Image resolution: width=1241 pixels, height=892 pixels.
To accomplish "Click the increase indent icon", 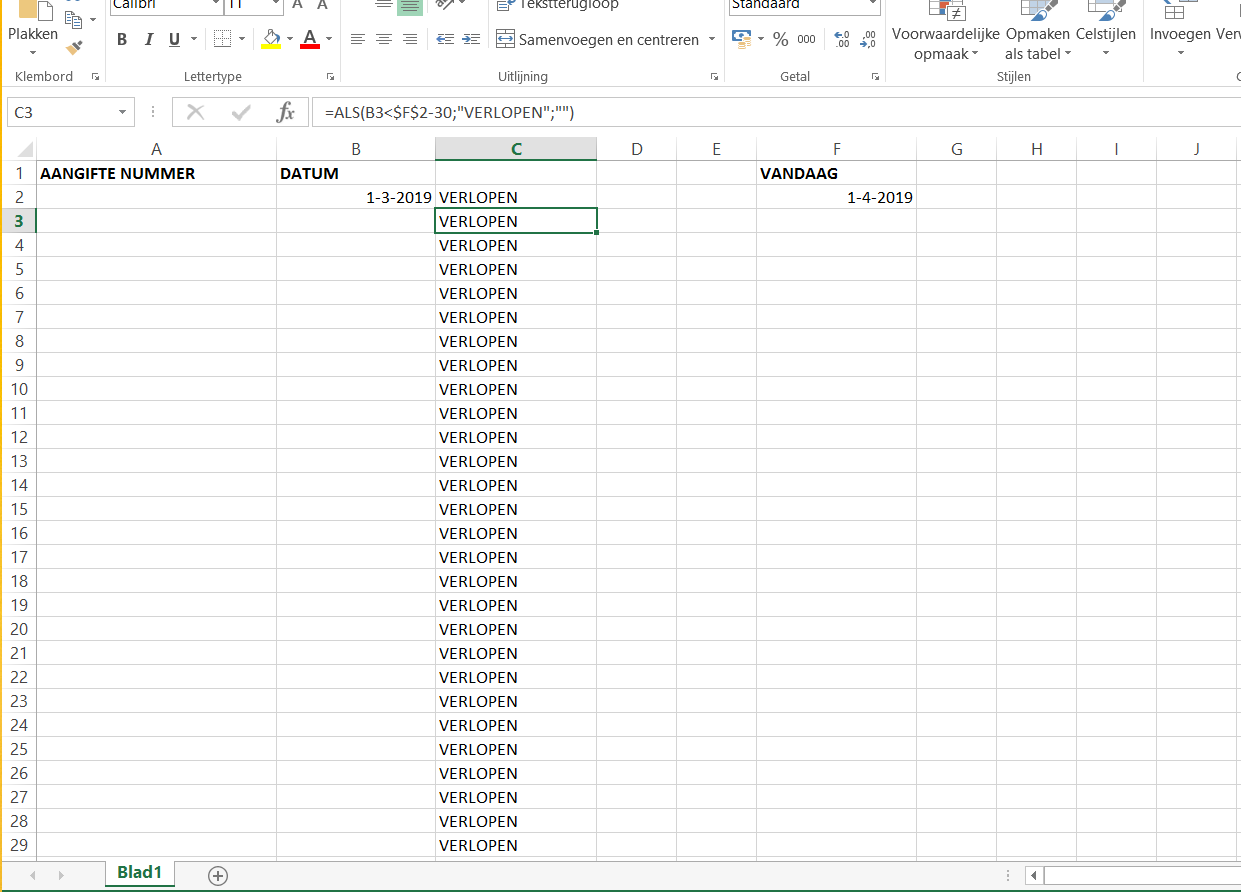I will (470, 40).
